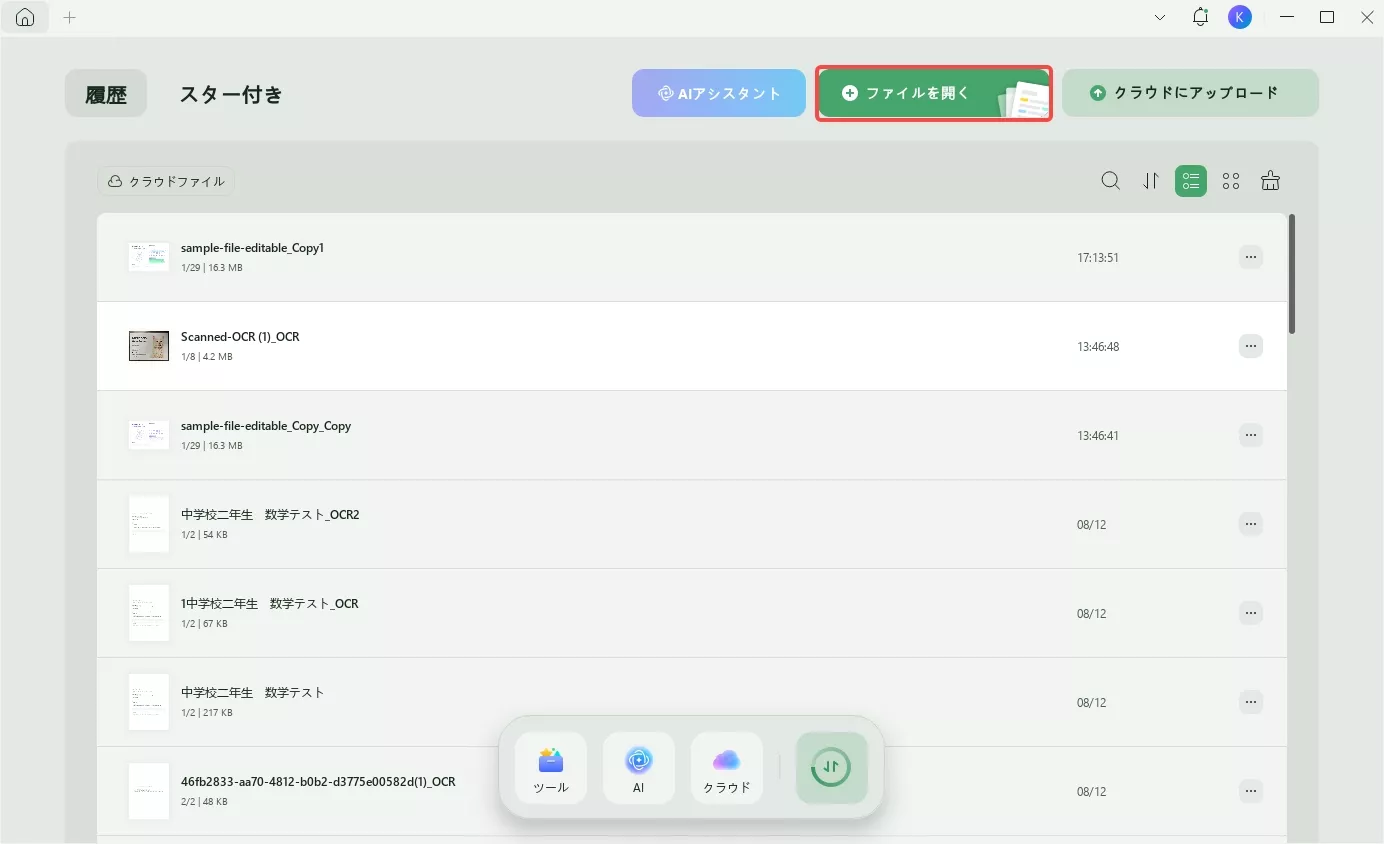
Task: Select file name sample-file-editable_Copy_Copy
Action: coord(266,426)
